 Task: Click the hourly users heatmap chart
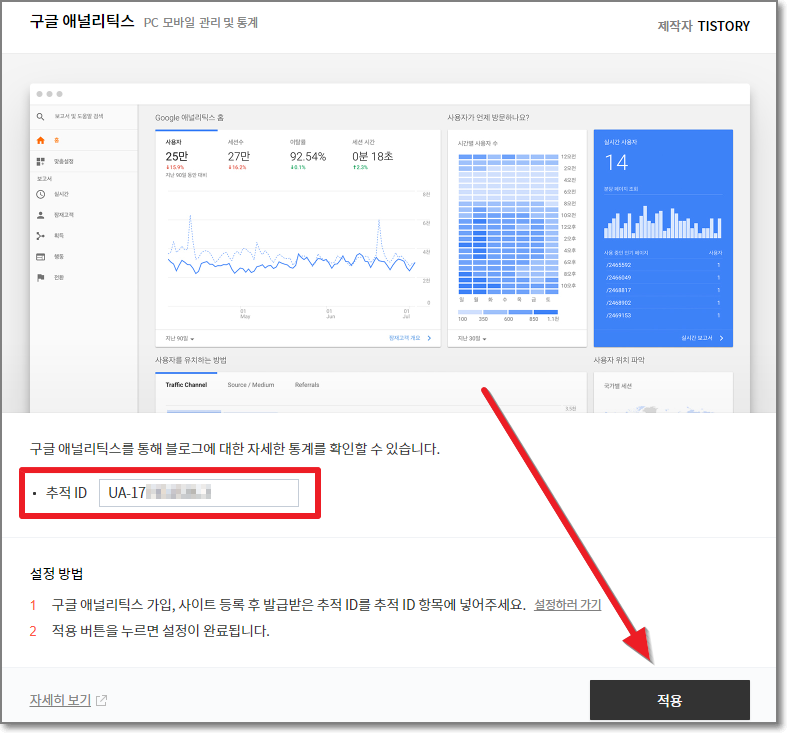508,224
